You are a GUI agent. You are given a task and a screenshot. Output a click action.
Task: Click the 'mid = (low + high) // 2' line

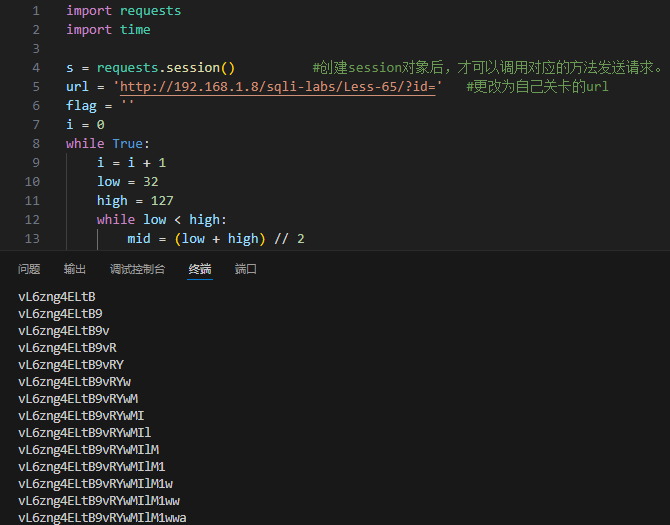pyautogui.click(x=215, y=239)
